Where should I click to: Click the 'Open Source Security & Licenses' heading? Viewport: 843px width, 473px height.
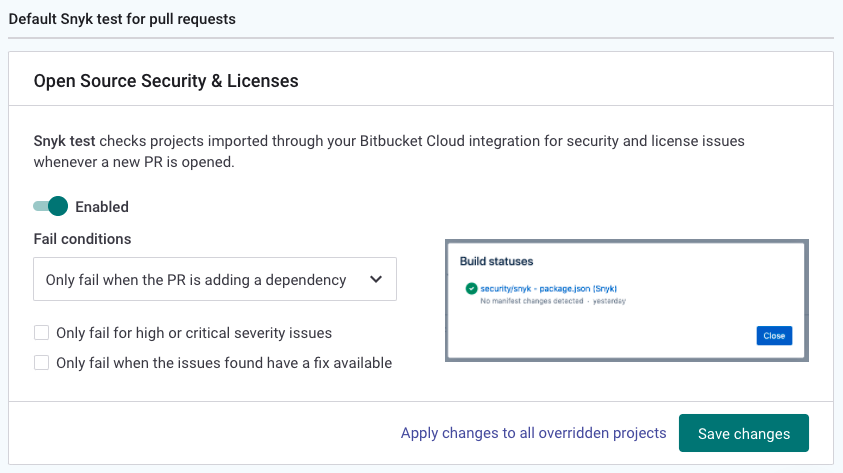point(166,81)
